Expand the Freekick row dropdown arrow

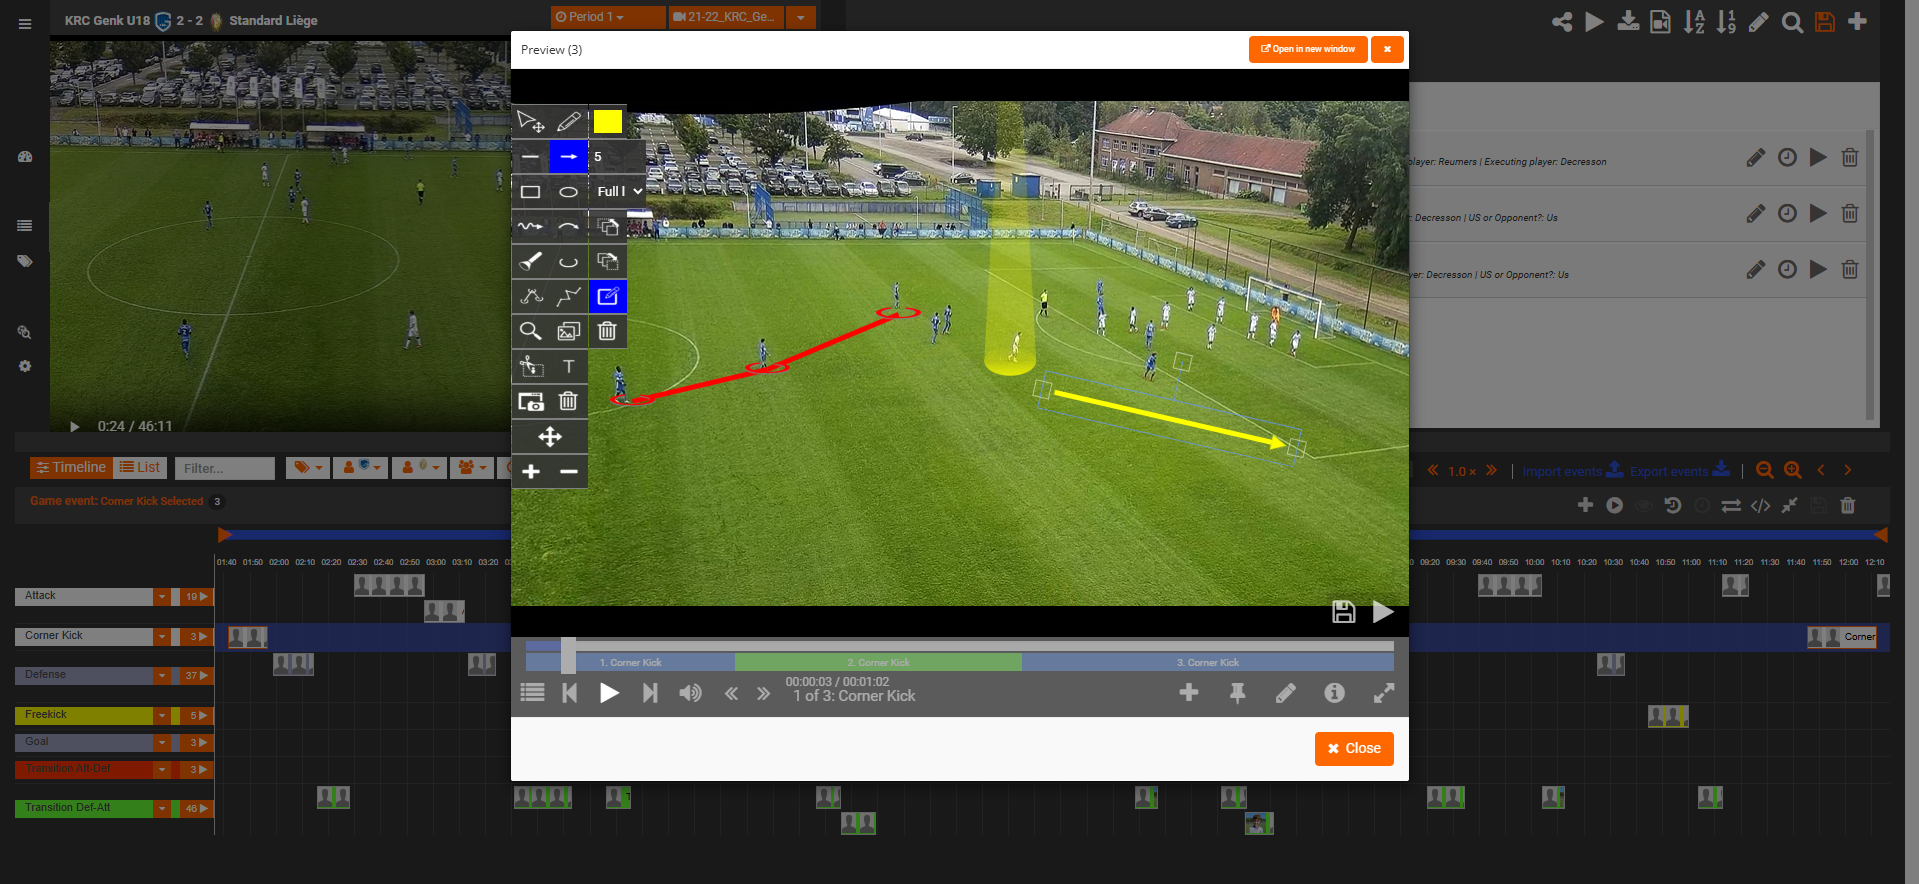pos(162,716)
